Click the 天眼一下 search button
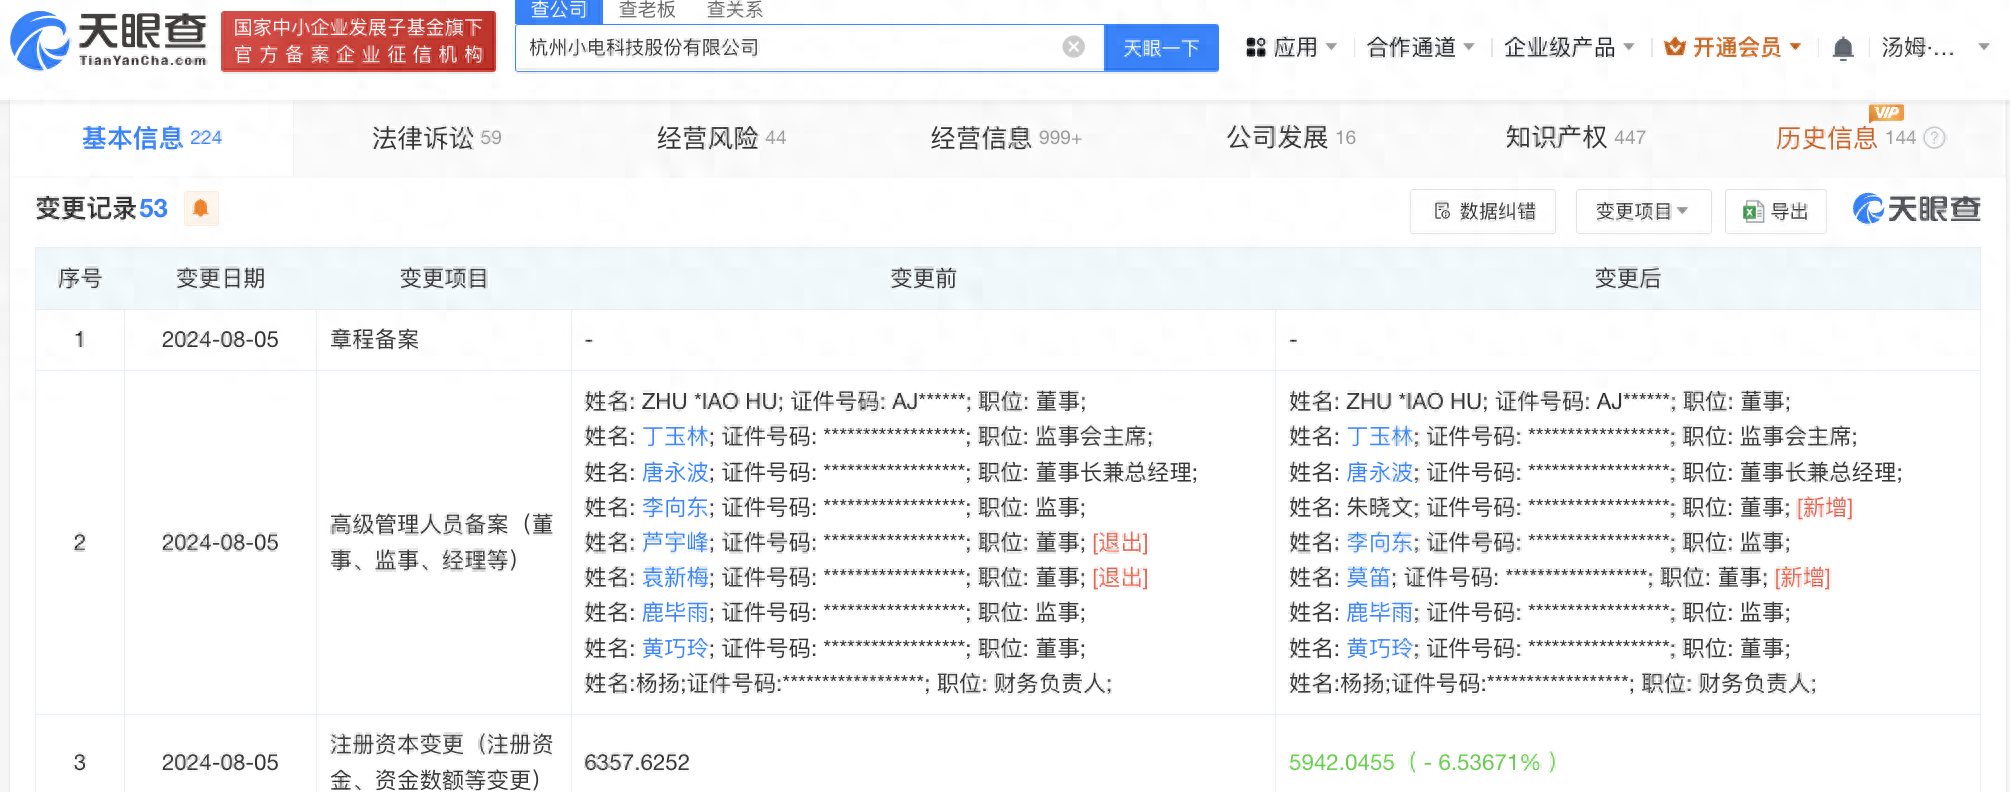The height and width of the screenshot is (792, 2010). [x=1161, y=47]
